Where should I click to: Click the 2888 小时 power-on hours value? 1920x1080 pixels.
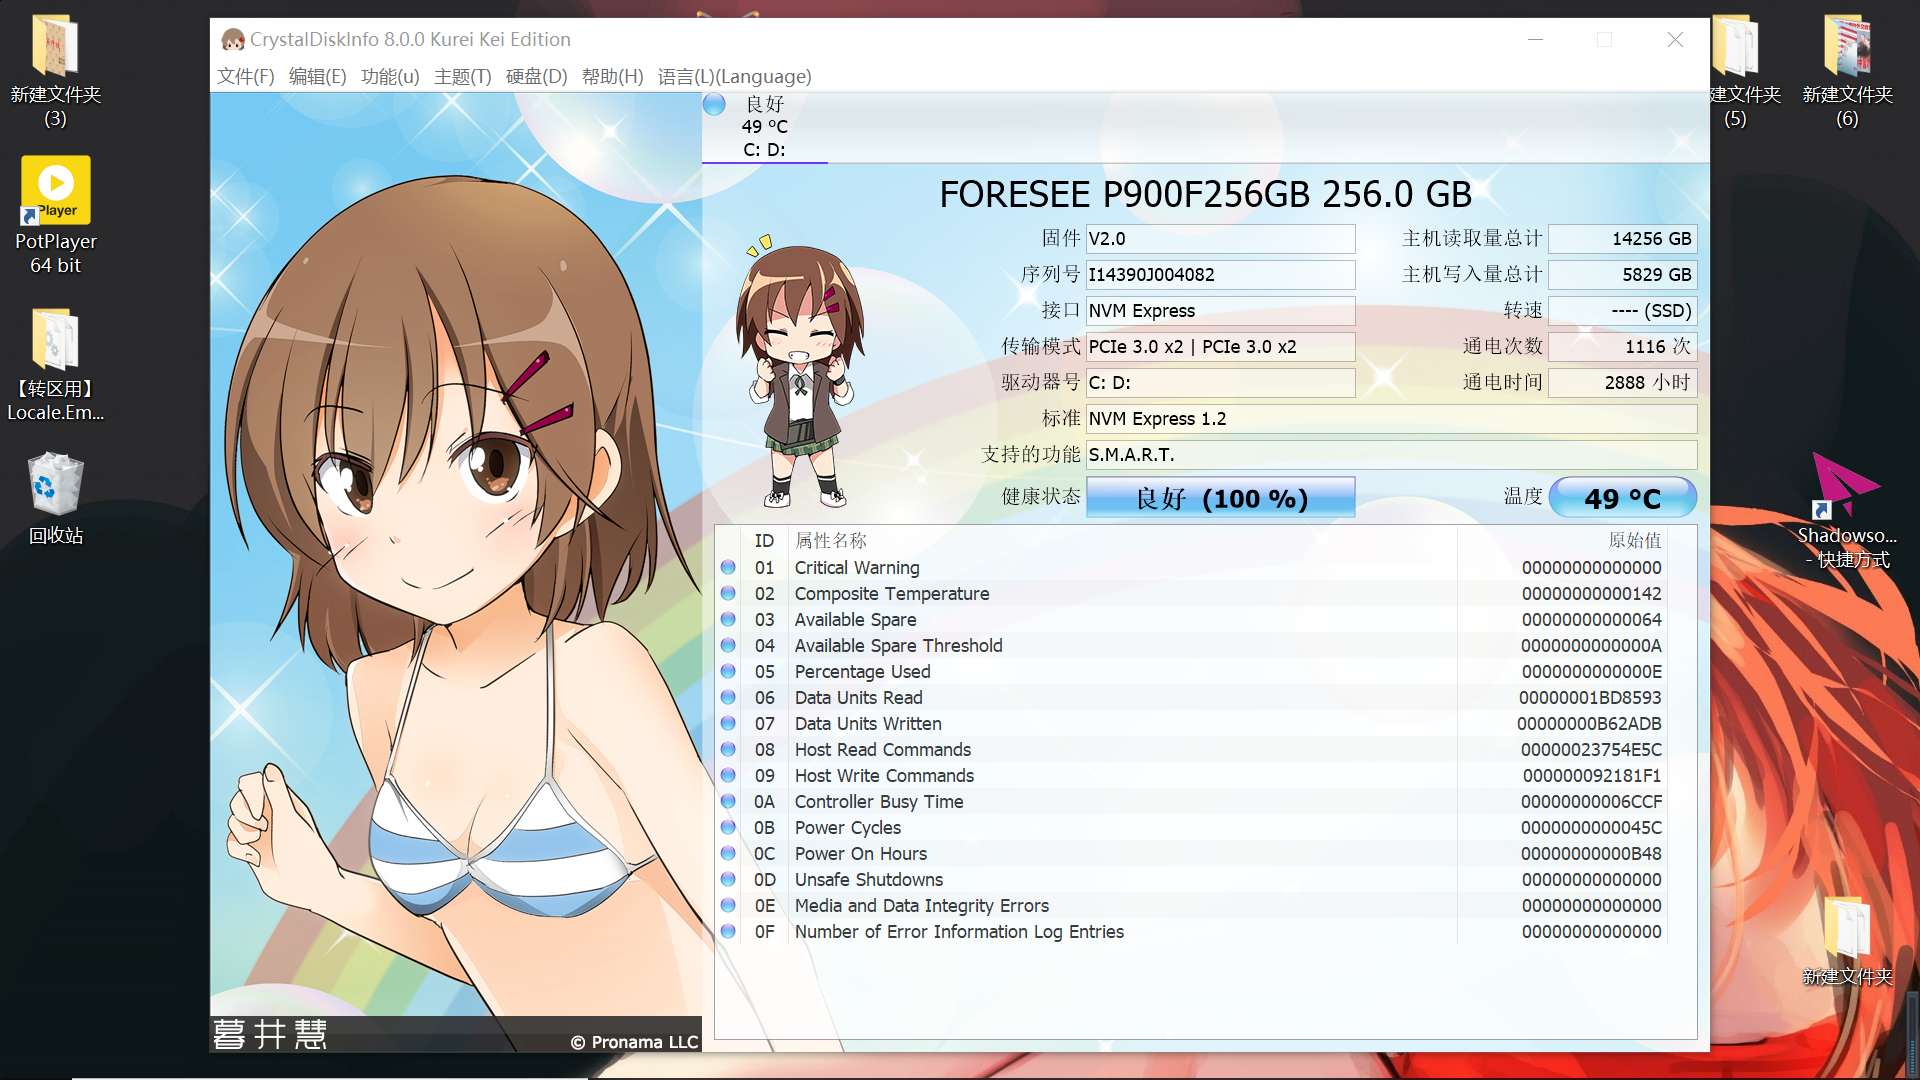[x=1622, y=383]
